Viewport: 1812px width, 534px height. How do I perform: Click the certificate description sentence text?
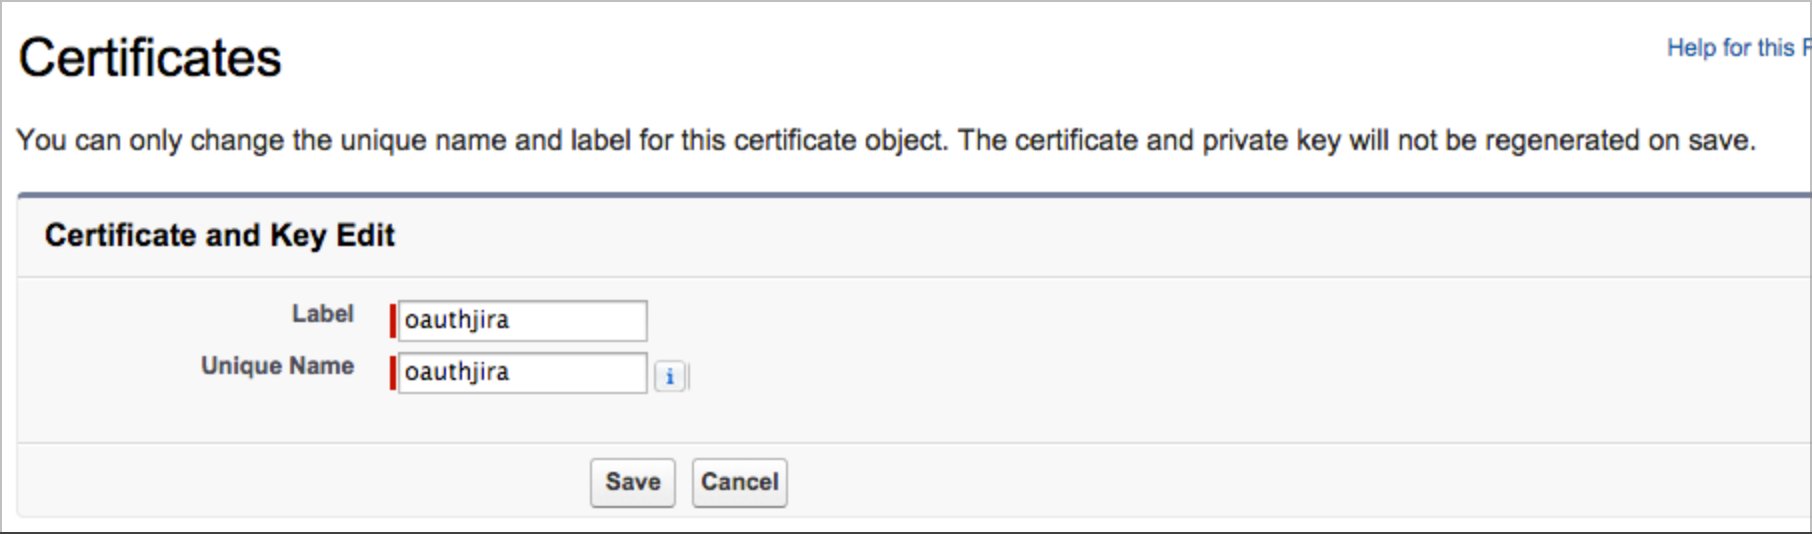pos(885,140)
